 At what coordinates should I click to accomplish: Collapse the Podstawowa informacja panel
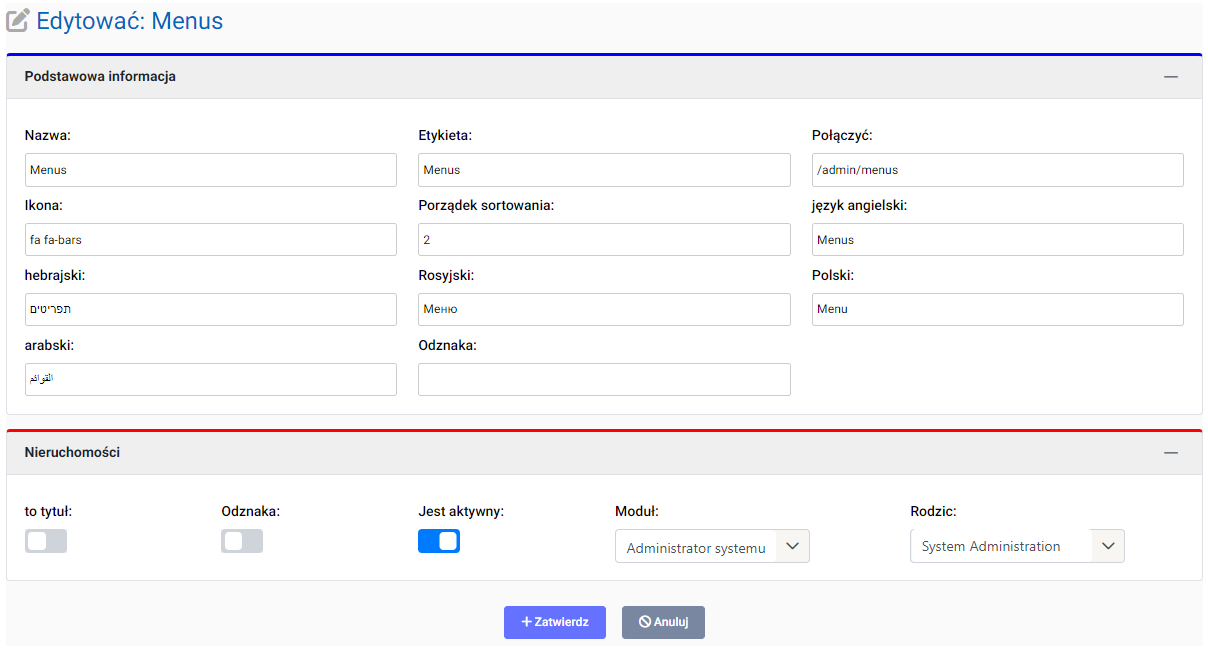point(1170,77)
